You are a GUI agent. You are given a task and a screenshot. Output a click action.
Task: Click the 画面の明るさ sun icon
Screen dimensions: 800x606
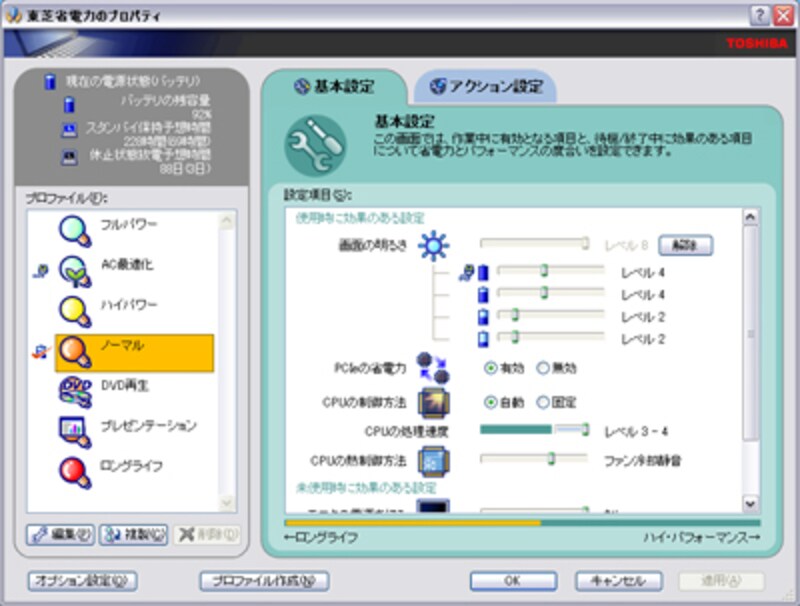[x=433, y=245]
